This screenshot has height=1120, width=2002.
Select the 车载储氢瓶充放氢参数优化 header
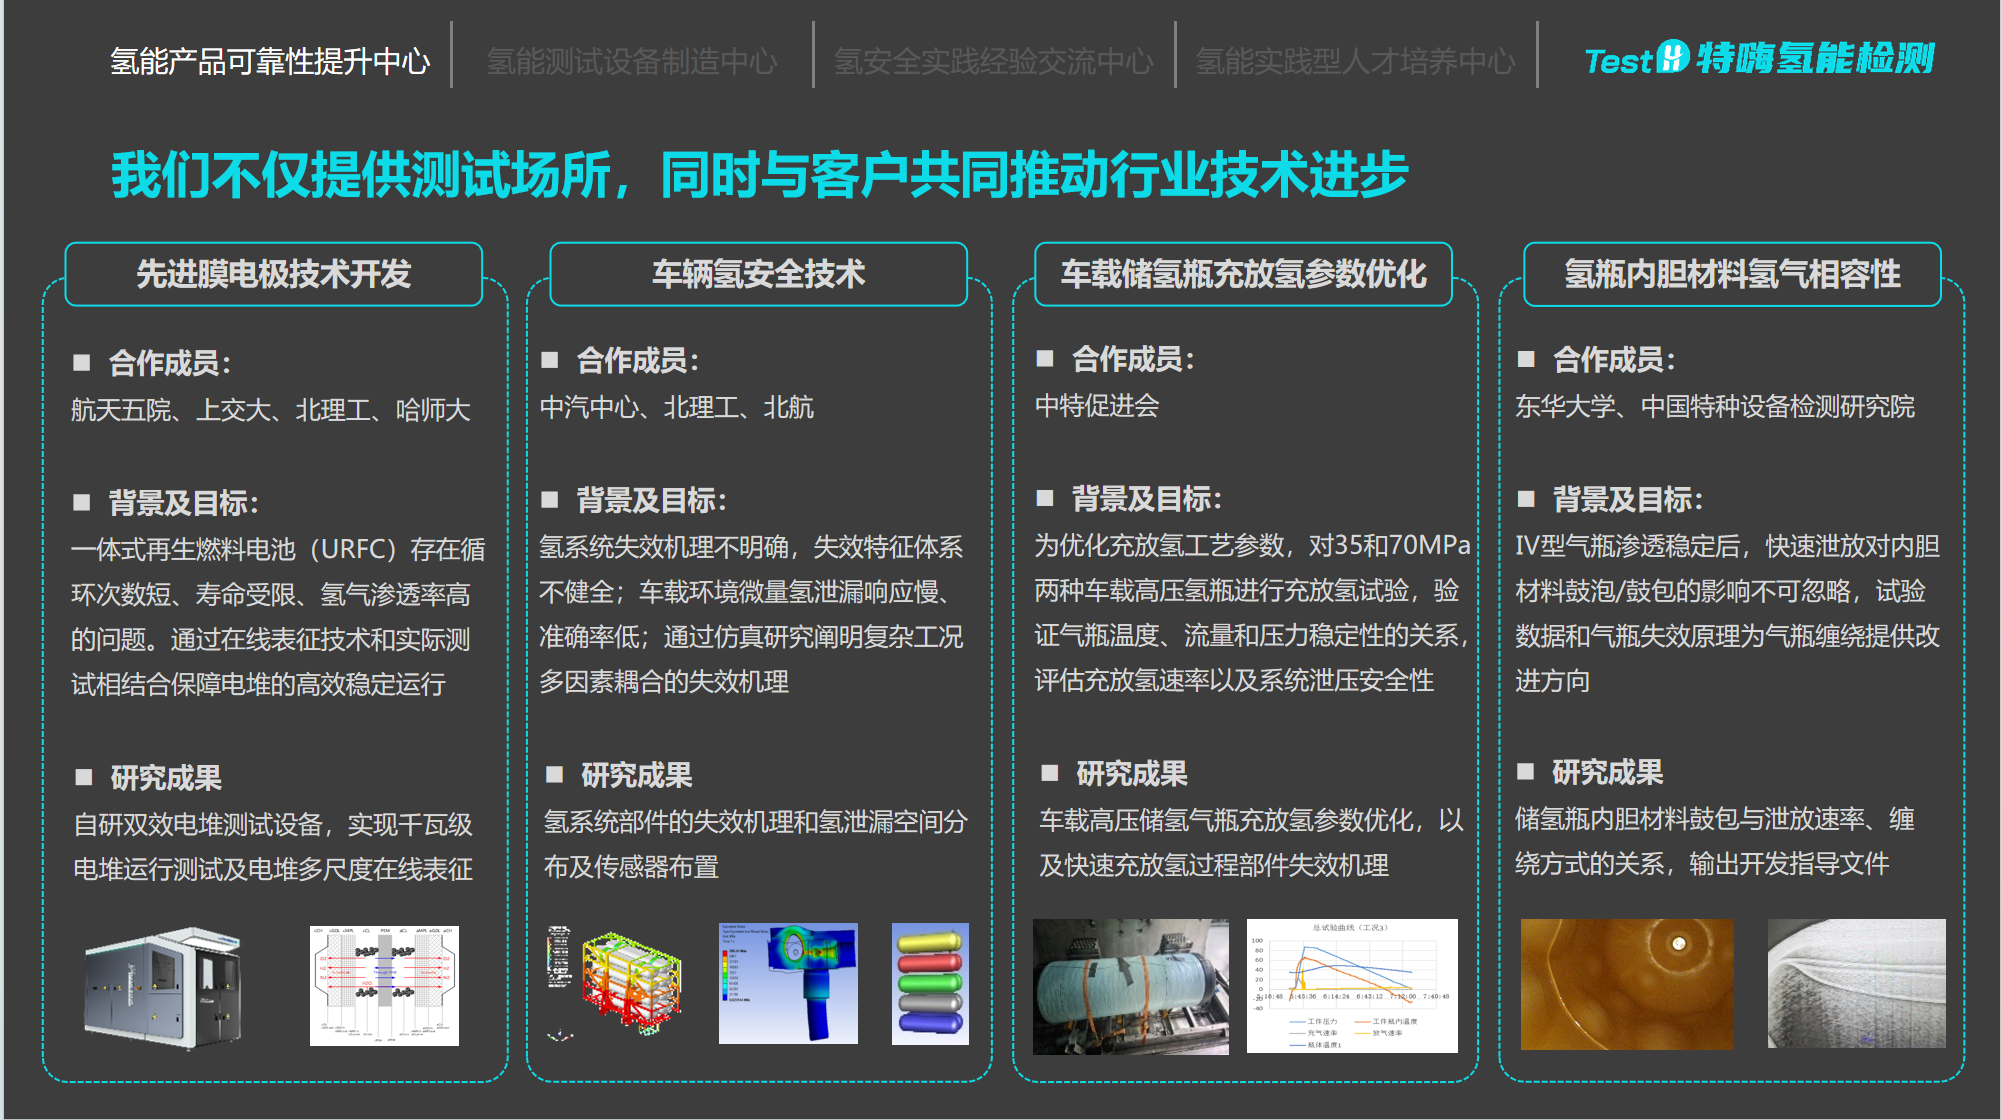[x=1243, y=274]
